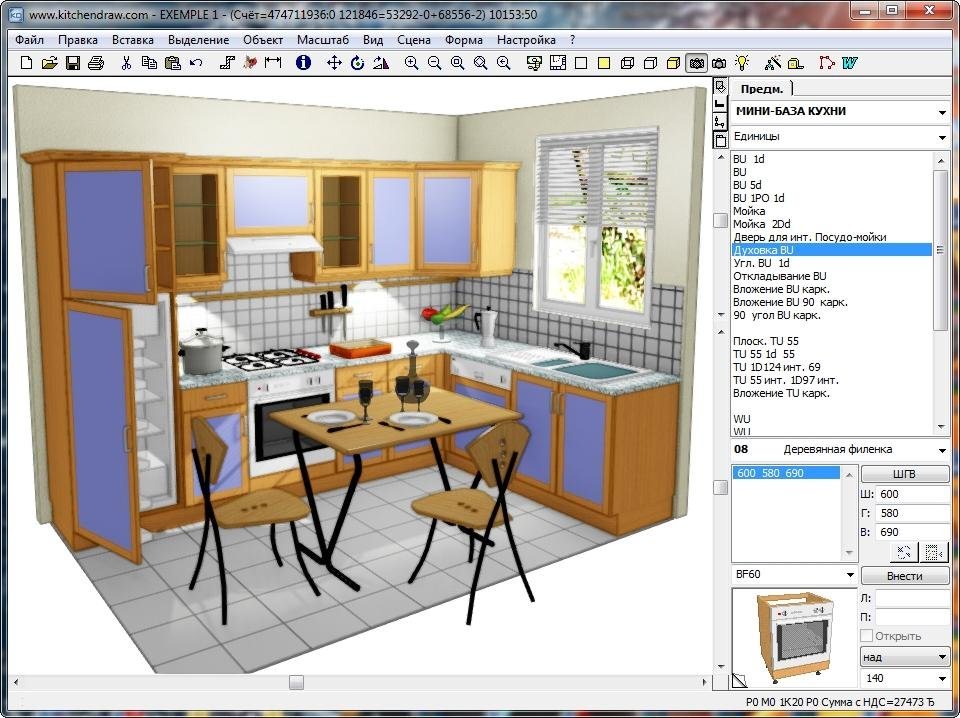Open the Настройка menu

point(526,40)
